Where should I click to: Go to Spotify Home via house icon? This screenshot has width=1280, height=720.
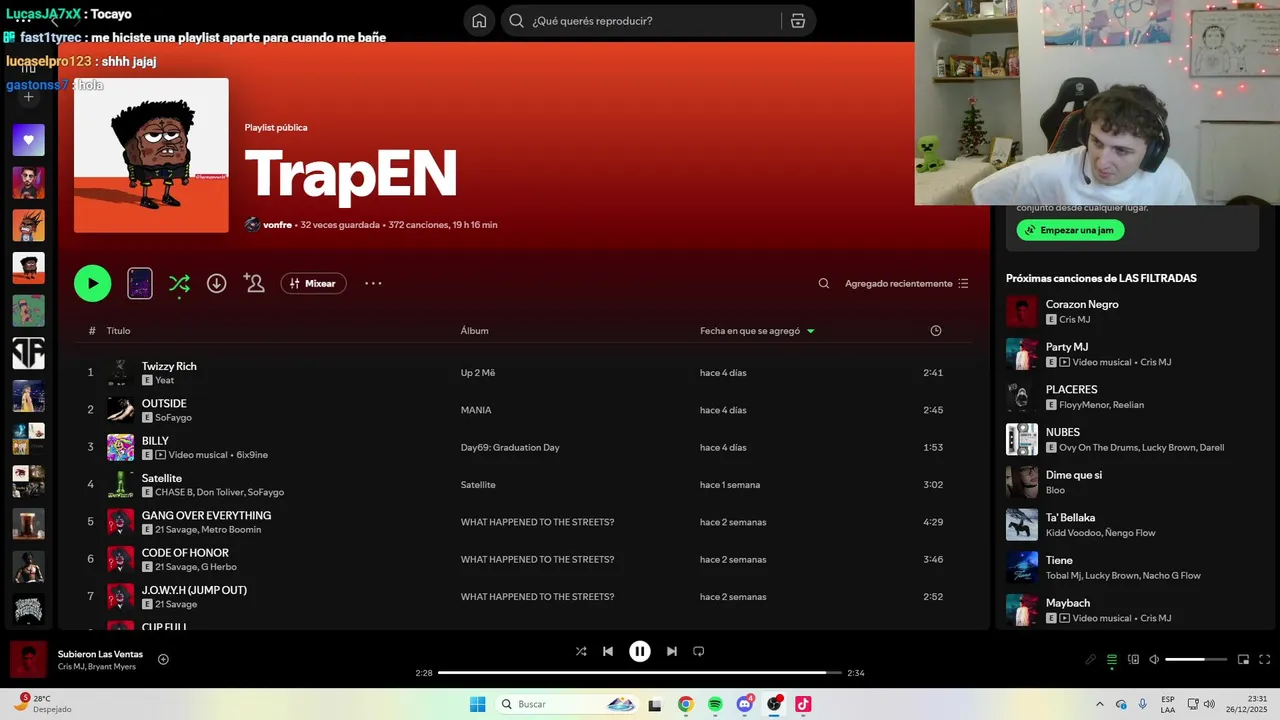(479, 21)
